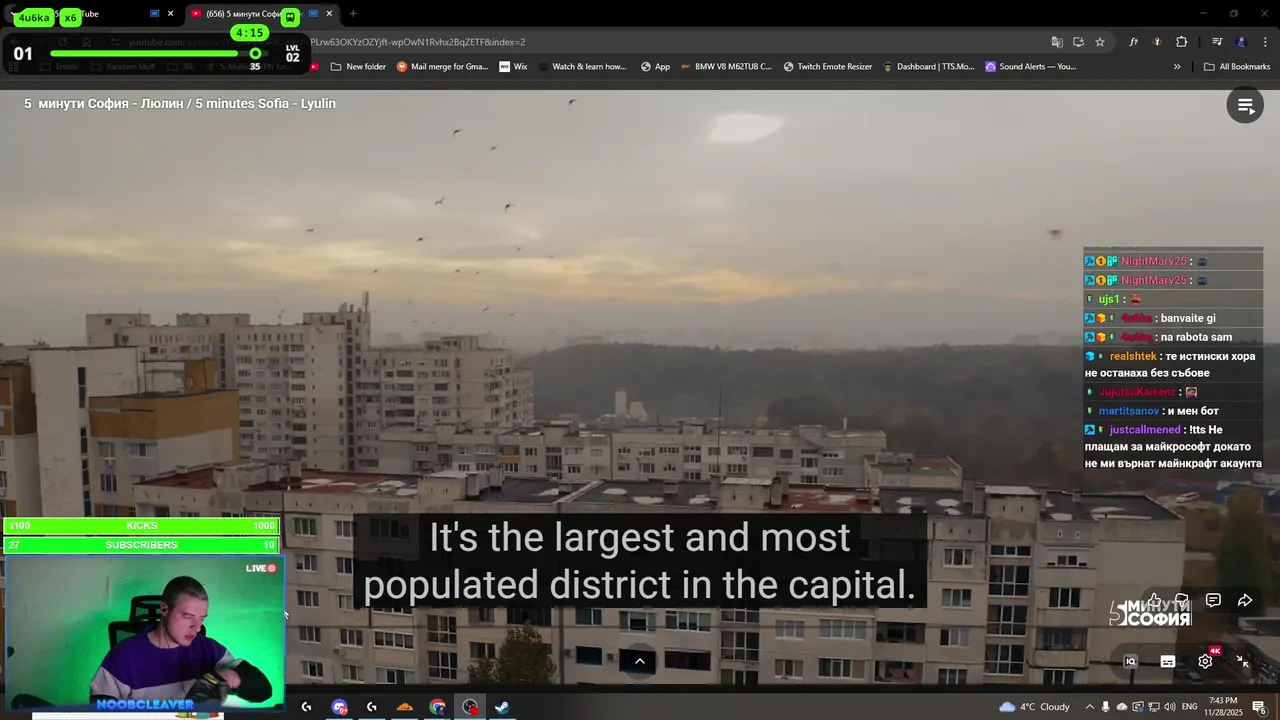1280x720 pixels.
Task: Open the Chrome three-dot menu
Action: tap(1266, 42)
